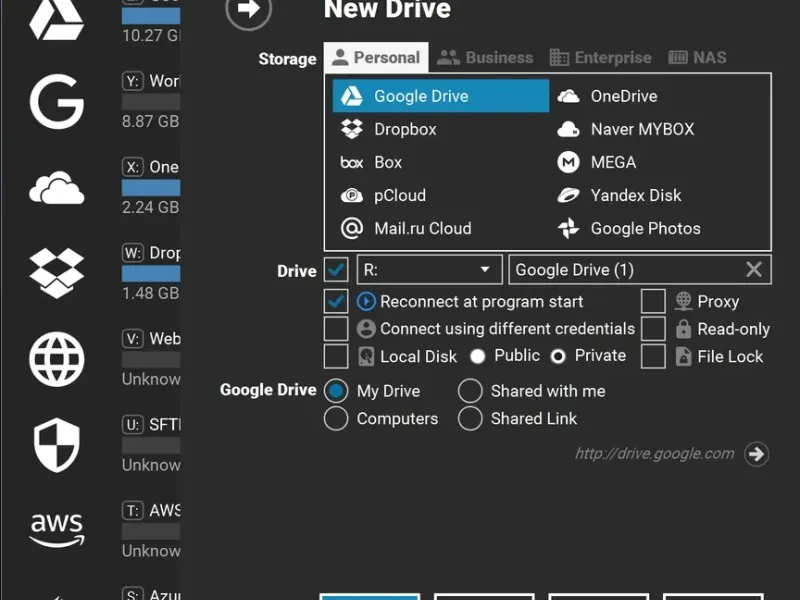Choose pCloud in storage list
800x600 pixels.
(x=441, y=195)
